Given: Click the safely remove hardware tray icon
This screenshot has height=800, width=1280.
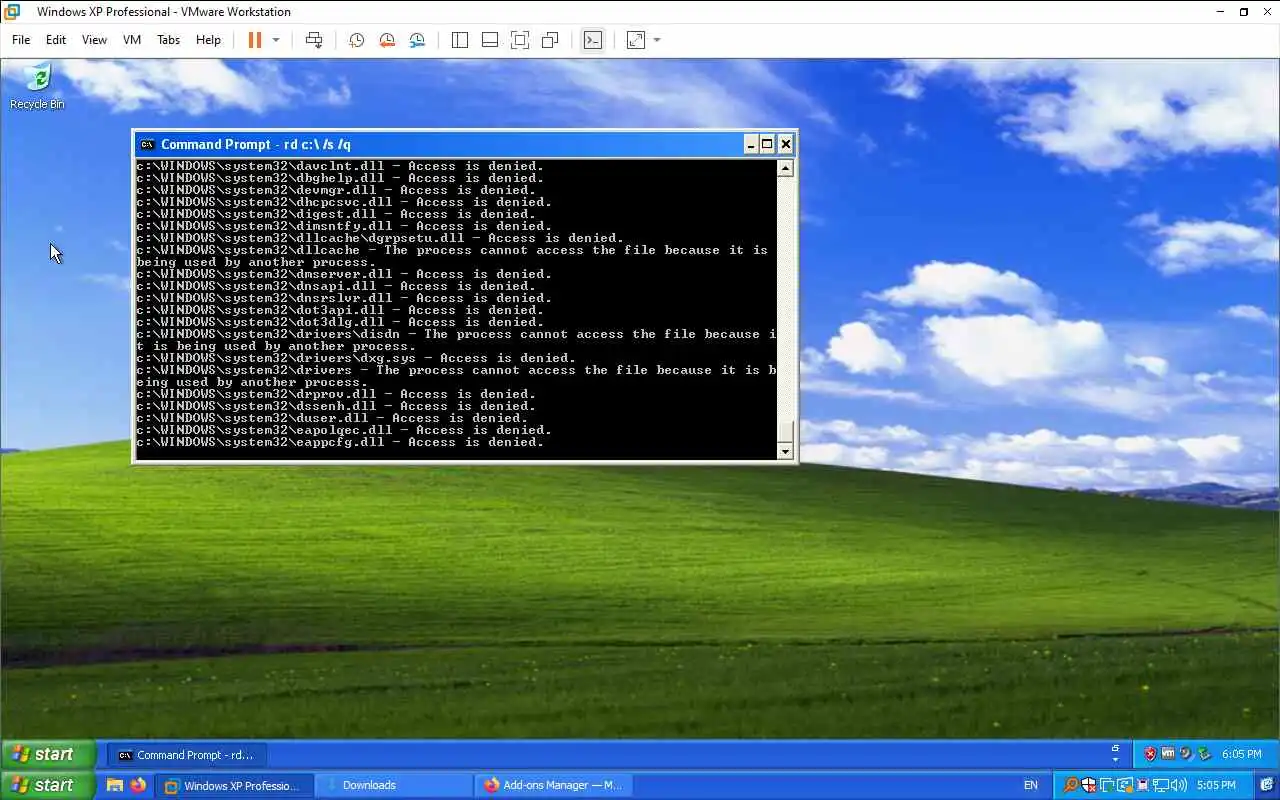Looking at the screenshot, I should 1204,754.
